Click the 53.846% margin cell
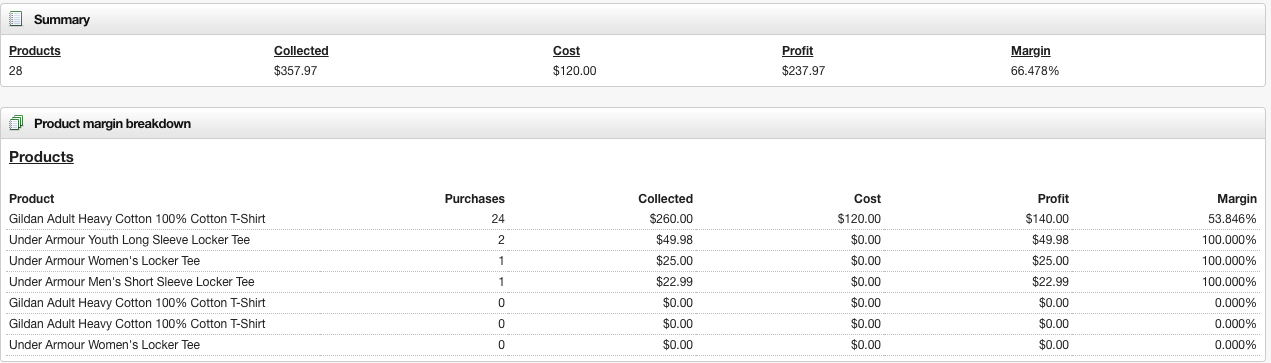This screenshot has height=363, width=1271. point(1233,218)
